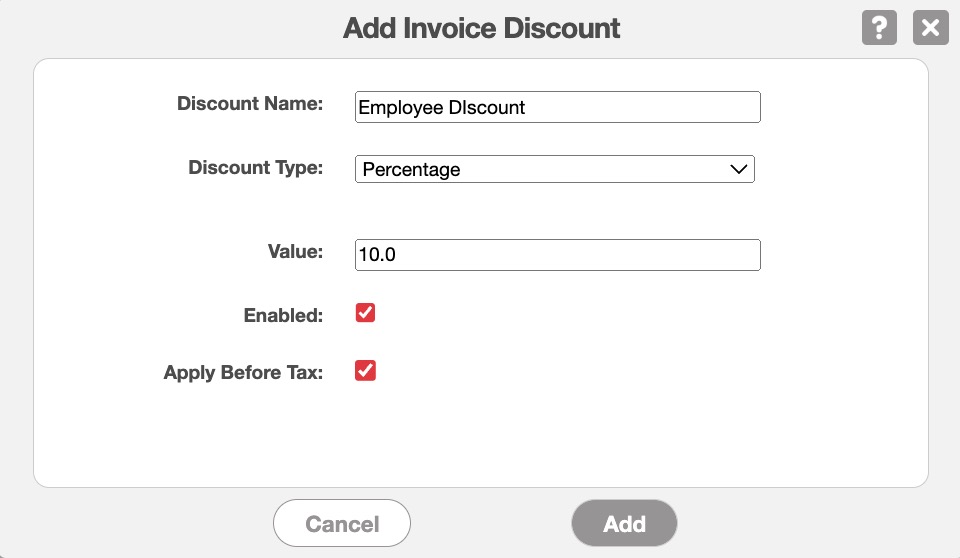
Task: Click the Enabled label text
Action: coord(283,316)
